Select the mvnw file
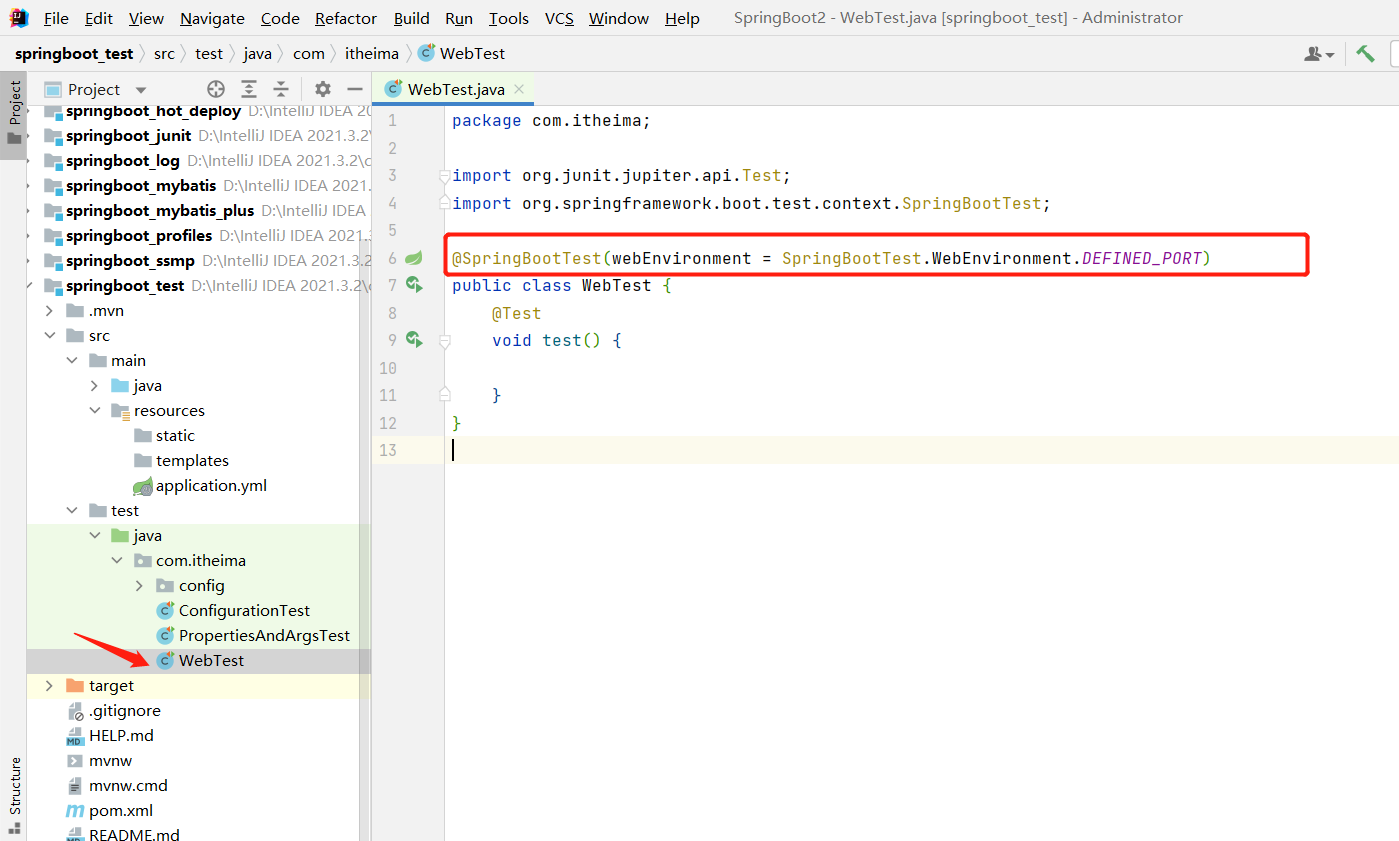The height and width of the screenshot is (841, 1399). click(x=110, y=760)
